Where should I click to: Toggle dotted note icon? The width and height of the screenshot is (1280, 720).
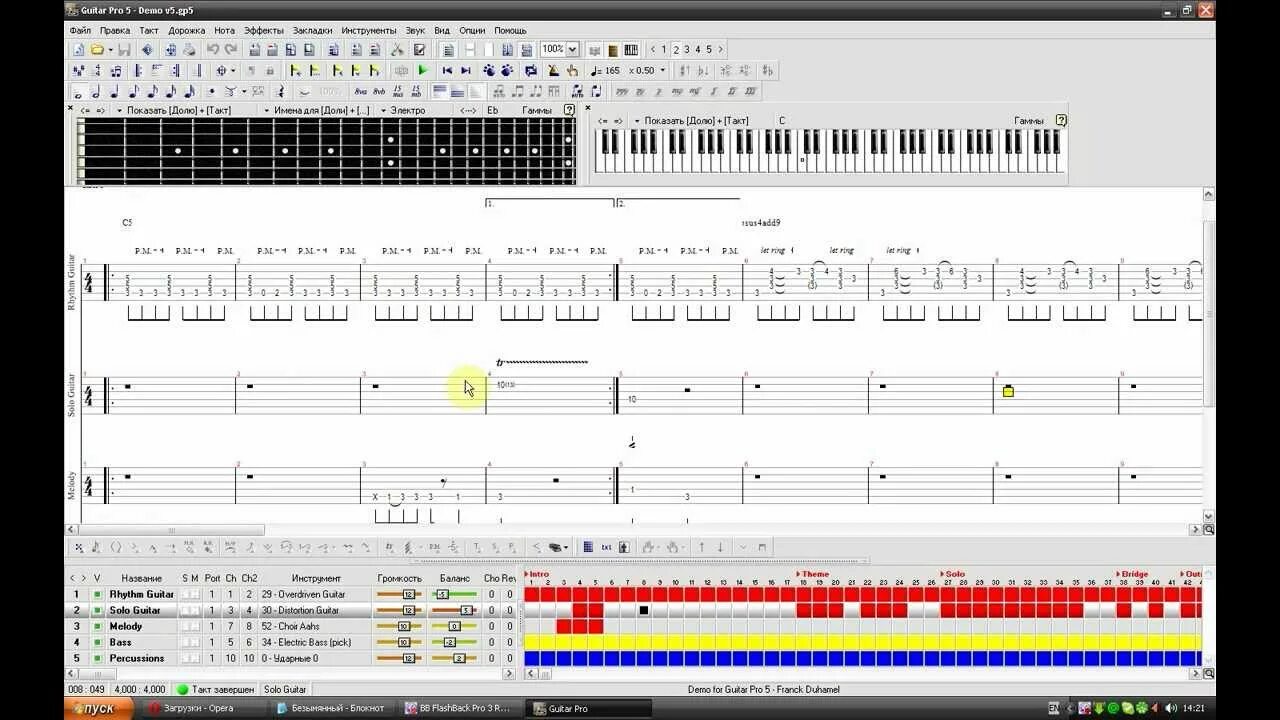coord(211,91)
